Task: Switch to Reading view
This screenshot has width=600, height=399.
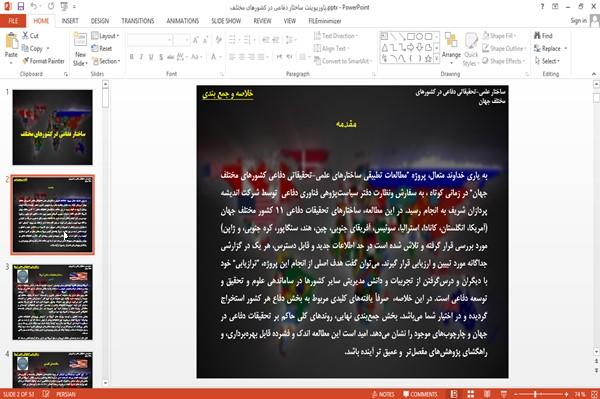Action: 487,394
